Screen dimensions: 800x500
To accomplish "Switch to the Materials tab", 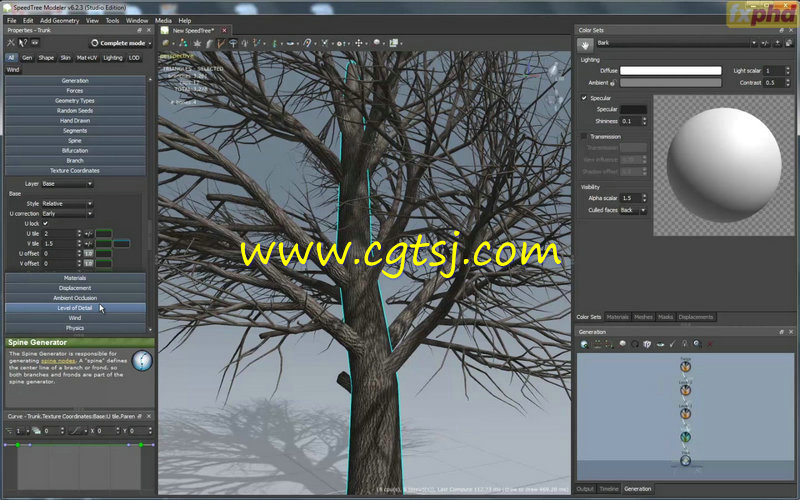I will (617, 317).
